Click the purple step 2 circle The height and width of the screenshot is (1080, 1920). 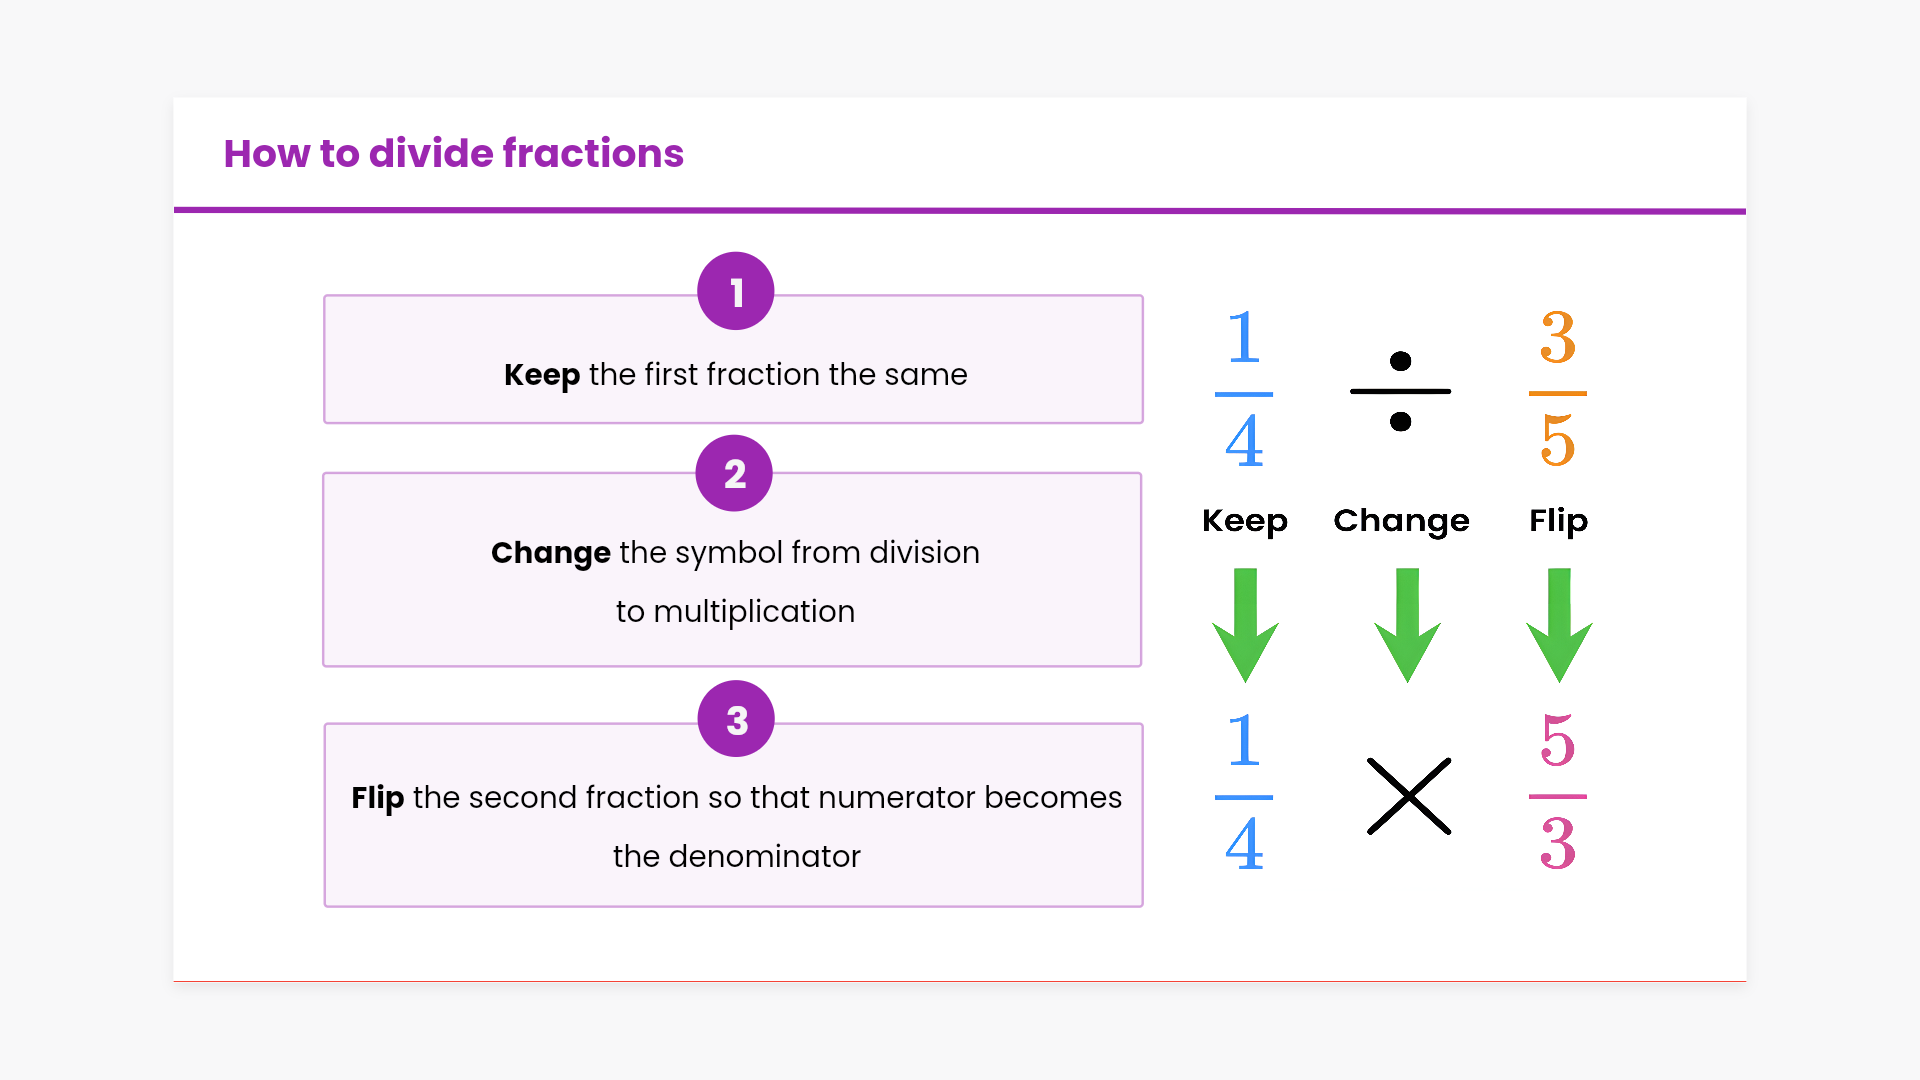click(x=734, y=473)
